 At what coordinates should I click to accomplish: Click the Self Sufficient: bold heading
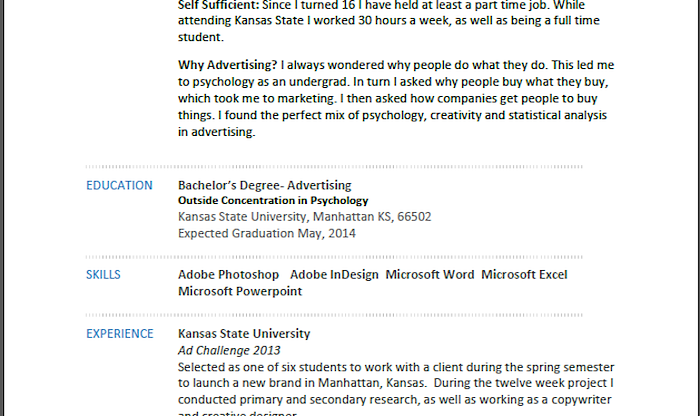coord(218,5)
